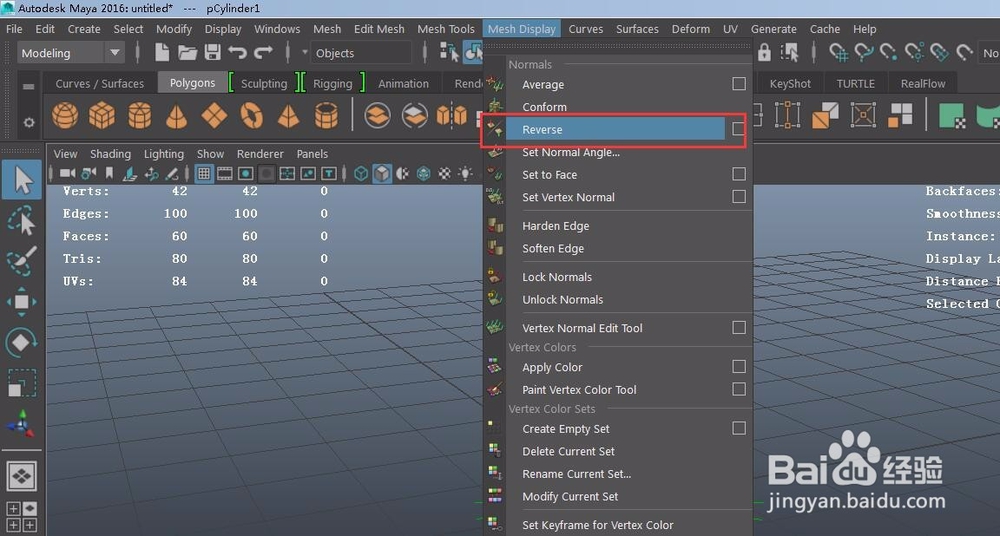Open the Shading panel menu
Image resolution: width=1000 pixels, height=536 pixels.
pyautogui.click(x=110, y=154)
